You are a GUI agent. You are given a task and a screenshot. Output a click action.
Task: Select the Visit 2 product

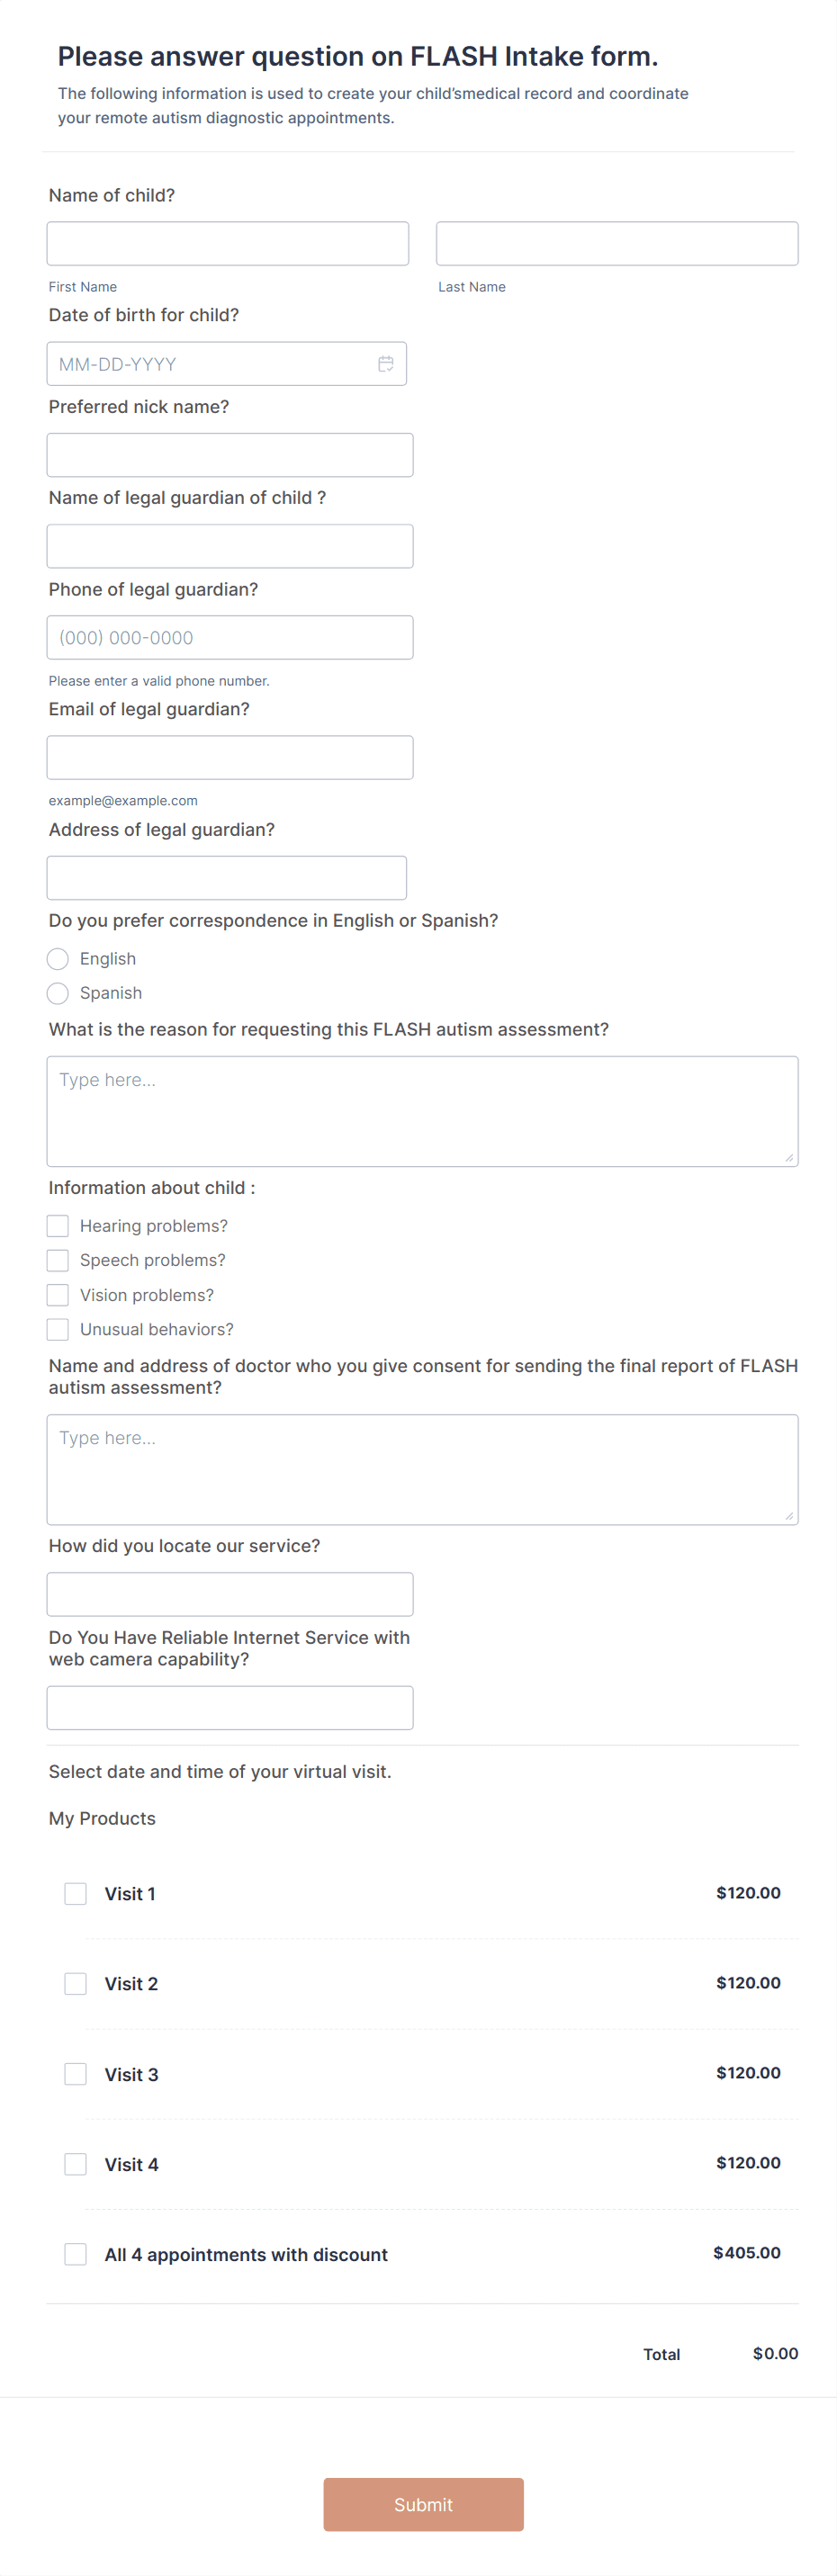[x=75, y=1983]
